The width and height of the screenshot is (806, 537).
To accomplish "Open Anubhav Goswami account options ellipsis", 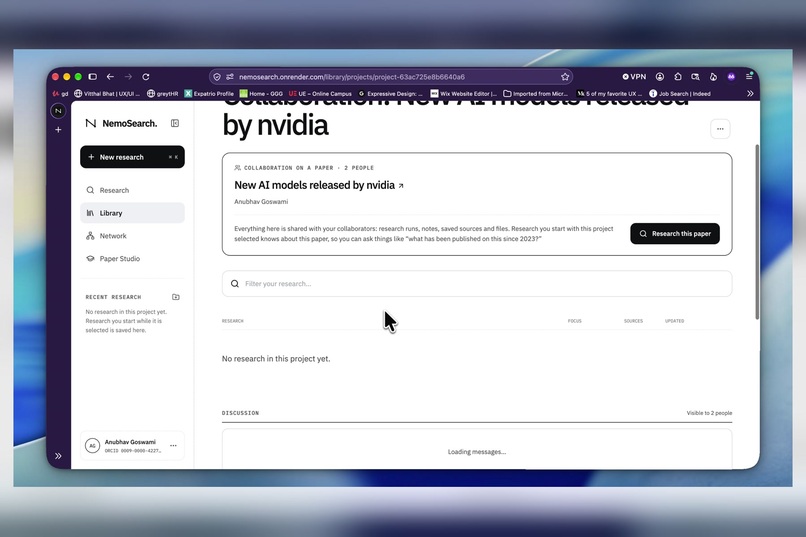I will coord(173,446).
